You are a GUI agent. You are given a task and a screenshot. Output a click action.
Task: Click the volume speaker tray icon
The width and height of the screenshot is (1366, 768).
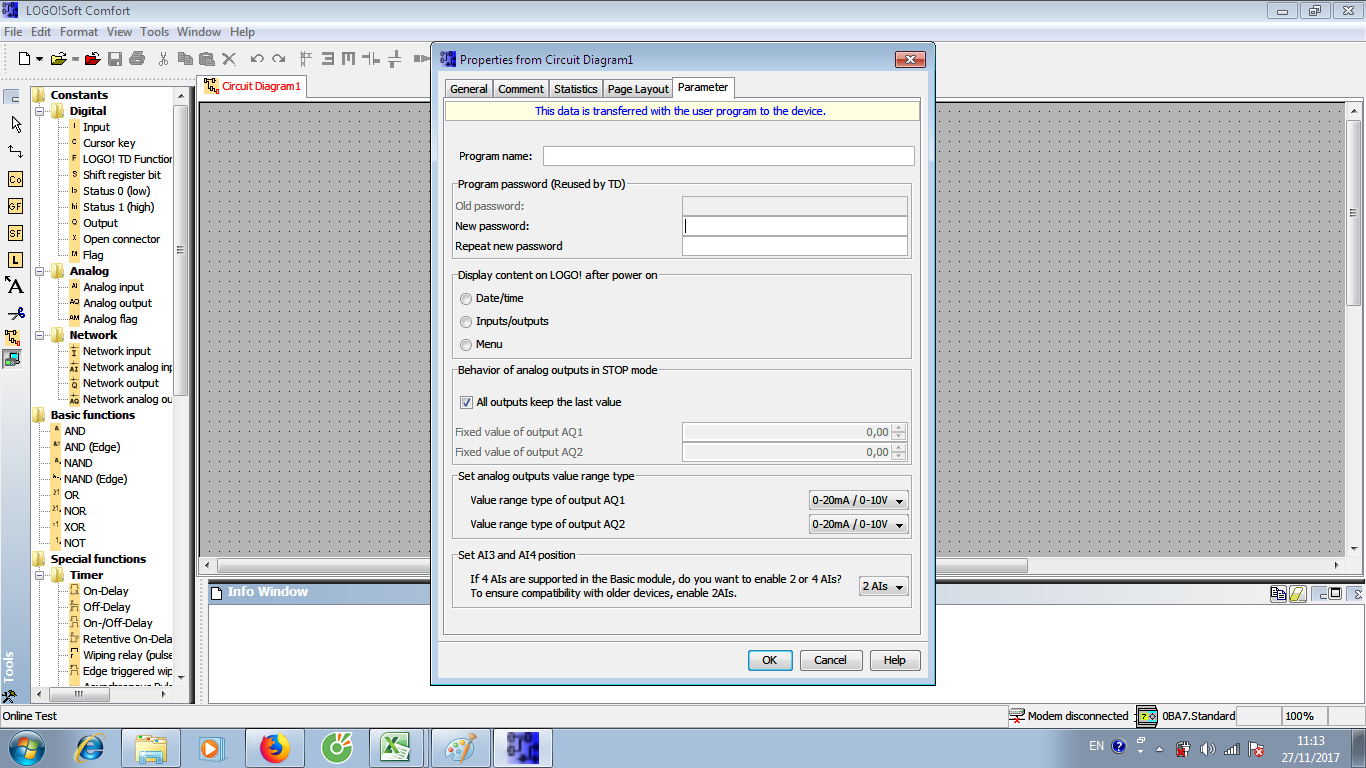[x=1207, y=748]
